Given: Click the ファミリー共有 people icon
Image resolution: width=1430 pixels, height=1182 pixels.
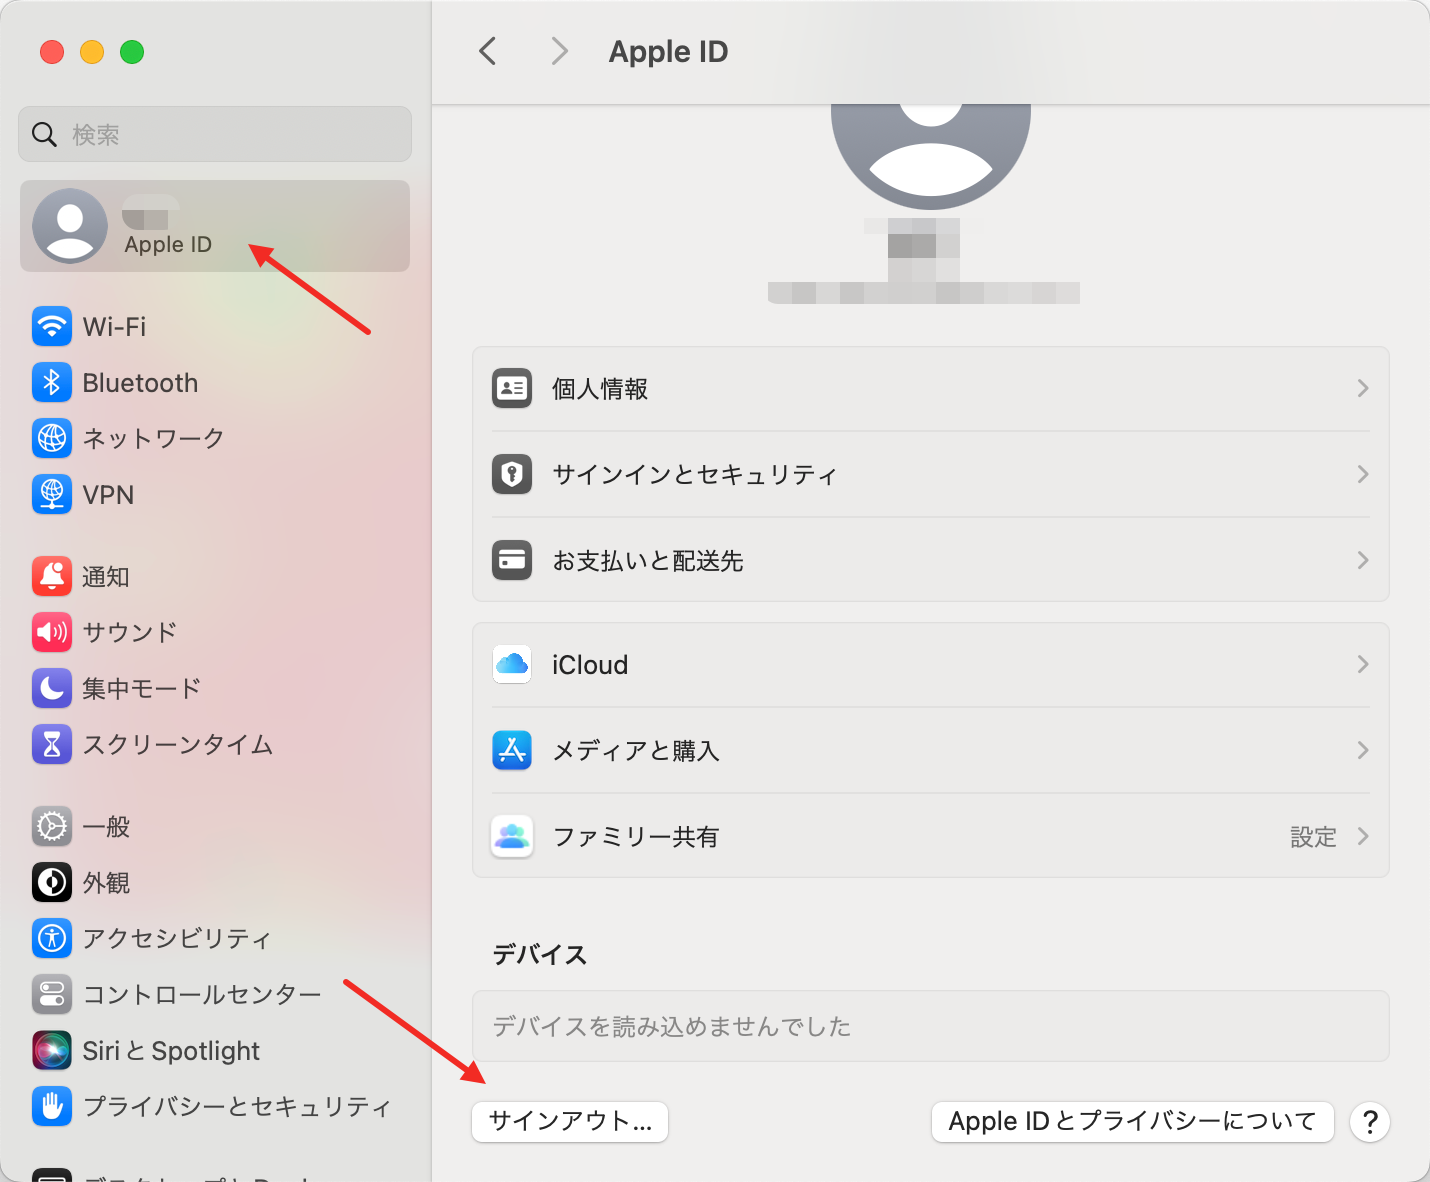Looking at the screenshot, I should [x=512, y=836].
